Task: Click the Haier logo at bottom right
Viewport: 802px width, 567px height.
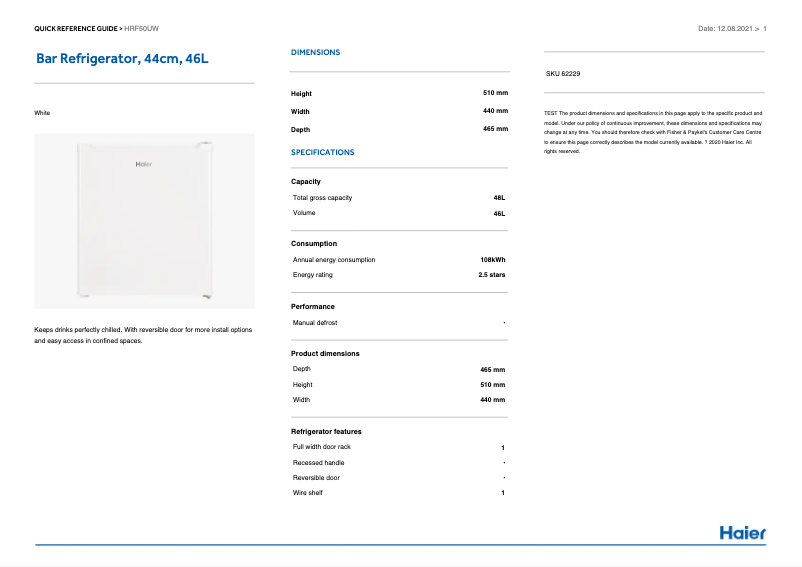Action: tap(742, 532)
